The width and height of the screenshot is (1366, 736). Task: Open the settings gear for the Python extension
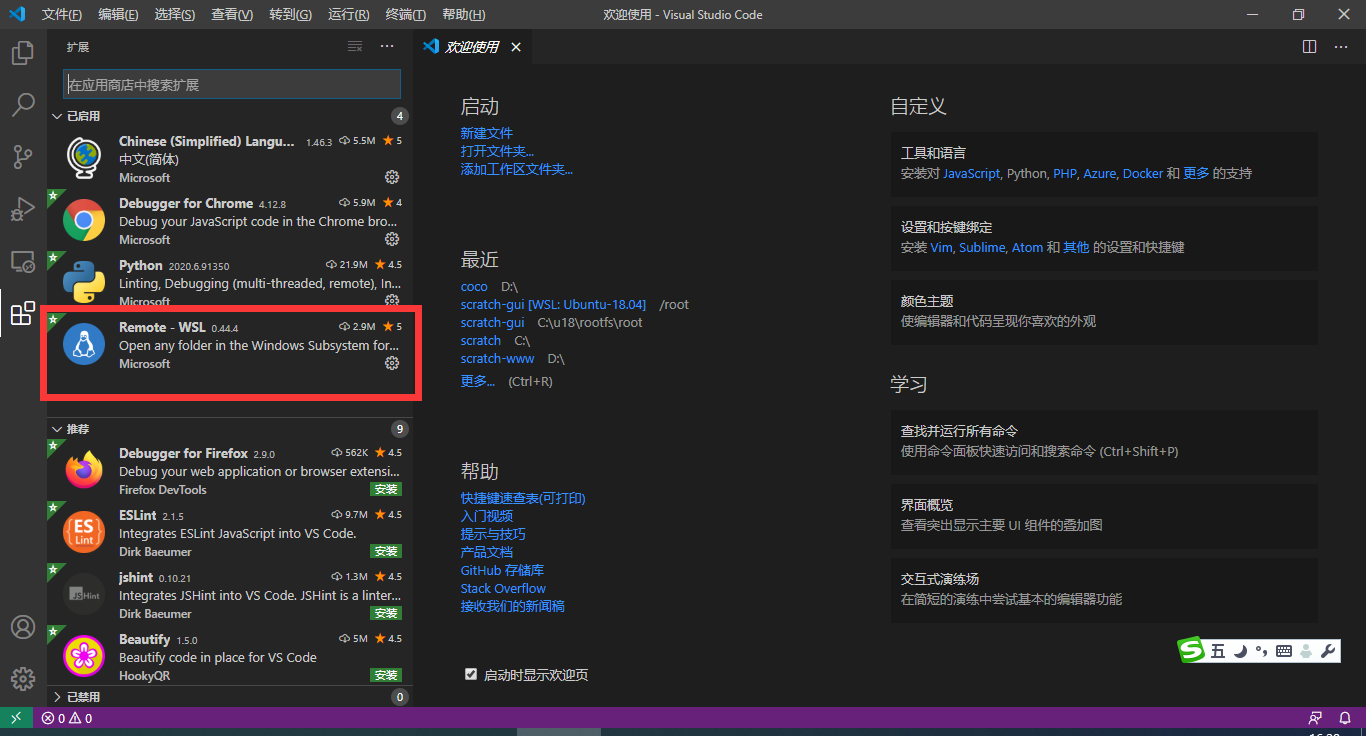[392, 300]
